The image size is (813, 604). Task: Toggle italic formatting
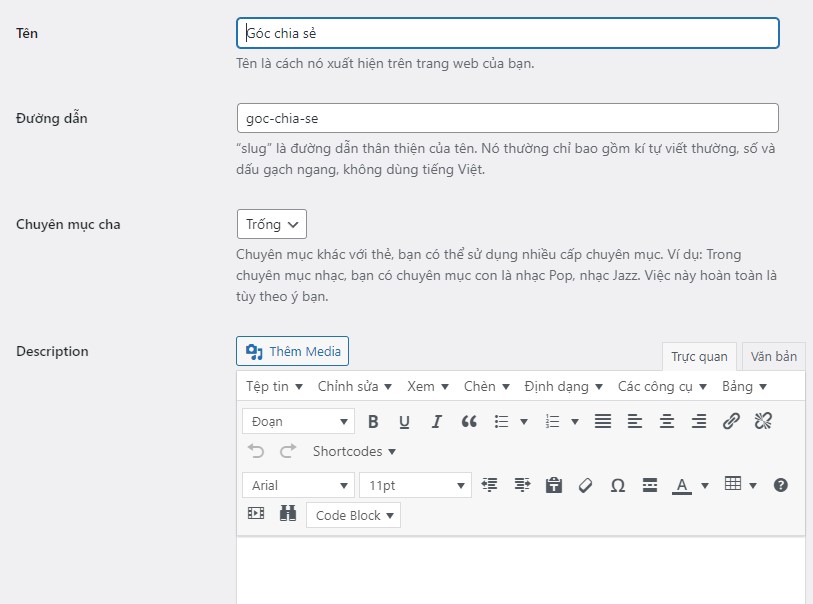[x=437, y=422]
